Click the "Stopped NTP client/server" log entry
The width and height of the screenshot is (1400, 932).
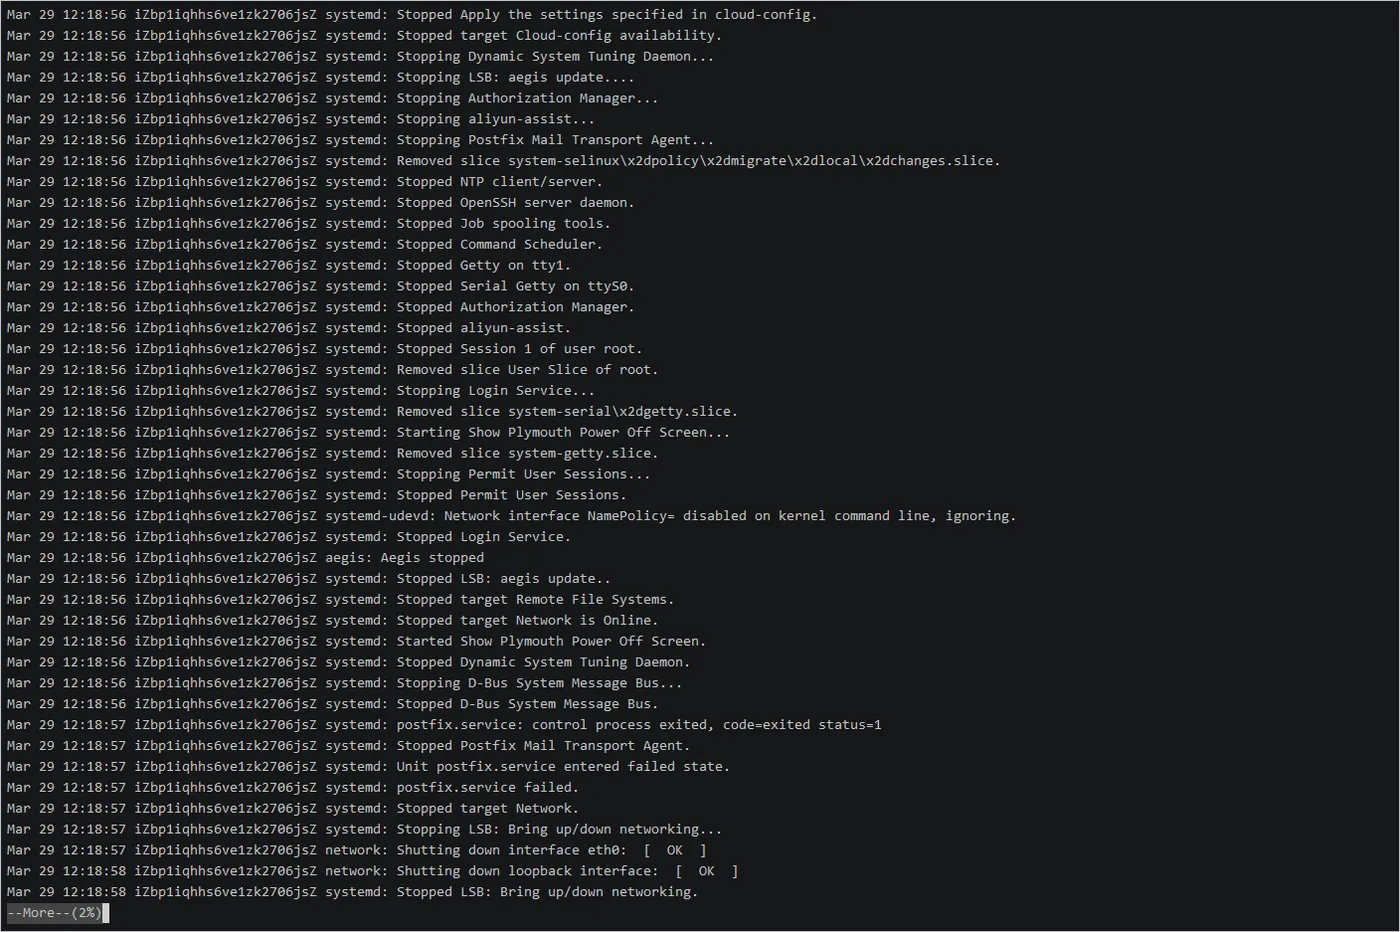(x=499, y=182)
